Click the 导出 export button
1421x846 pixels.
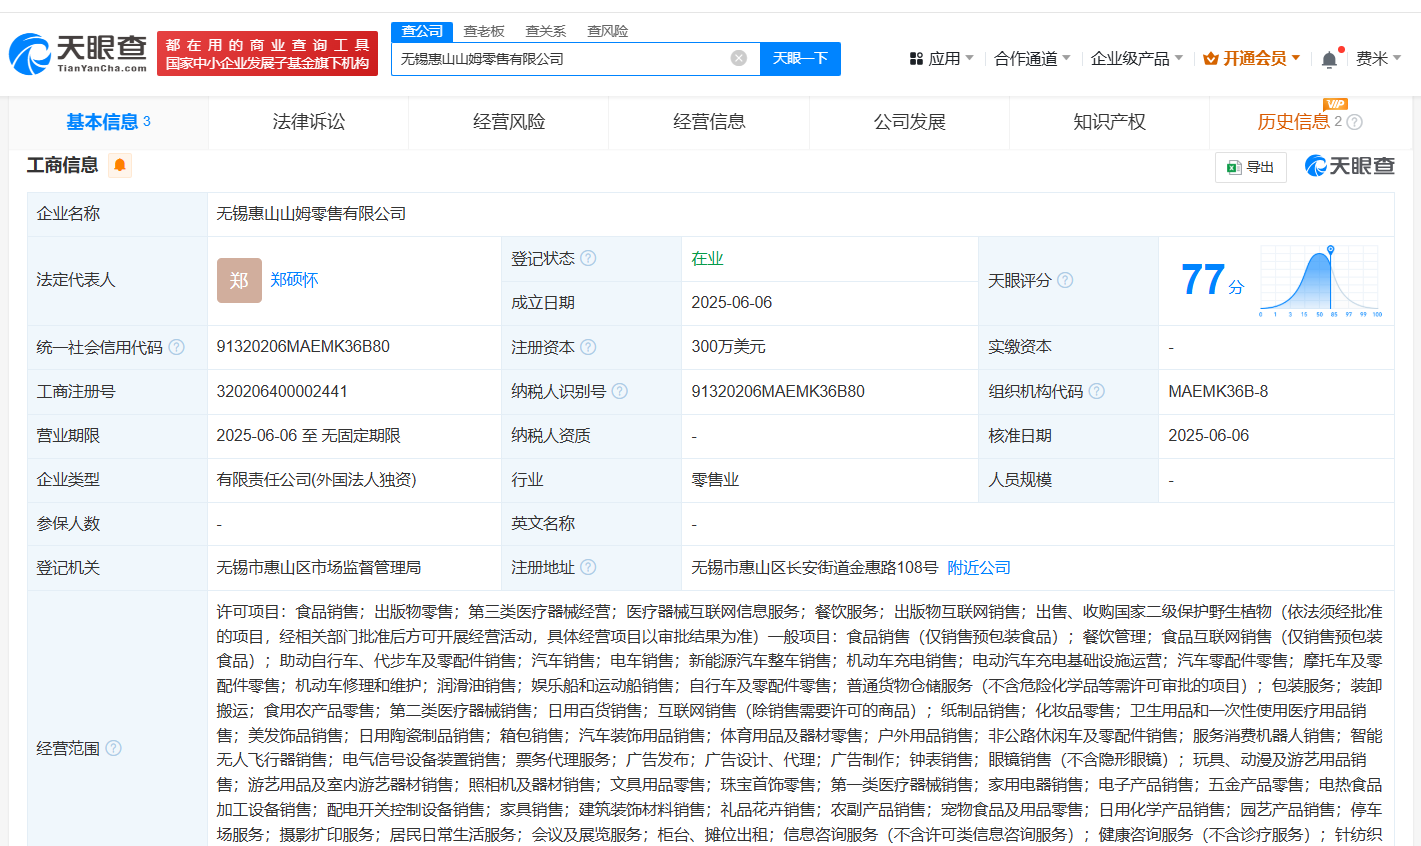pos(1250,167)
